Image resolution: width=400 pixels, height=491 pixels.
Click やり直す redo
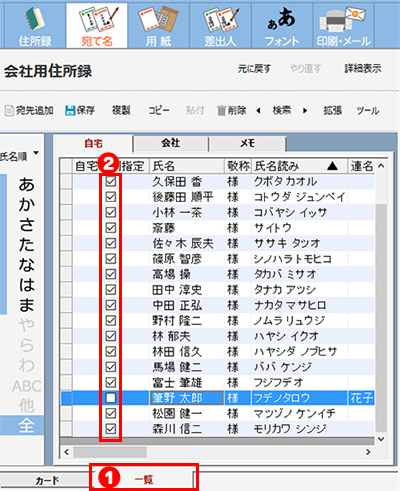(x=305, y=69)
